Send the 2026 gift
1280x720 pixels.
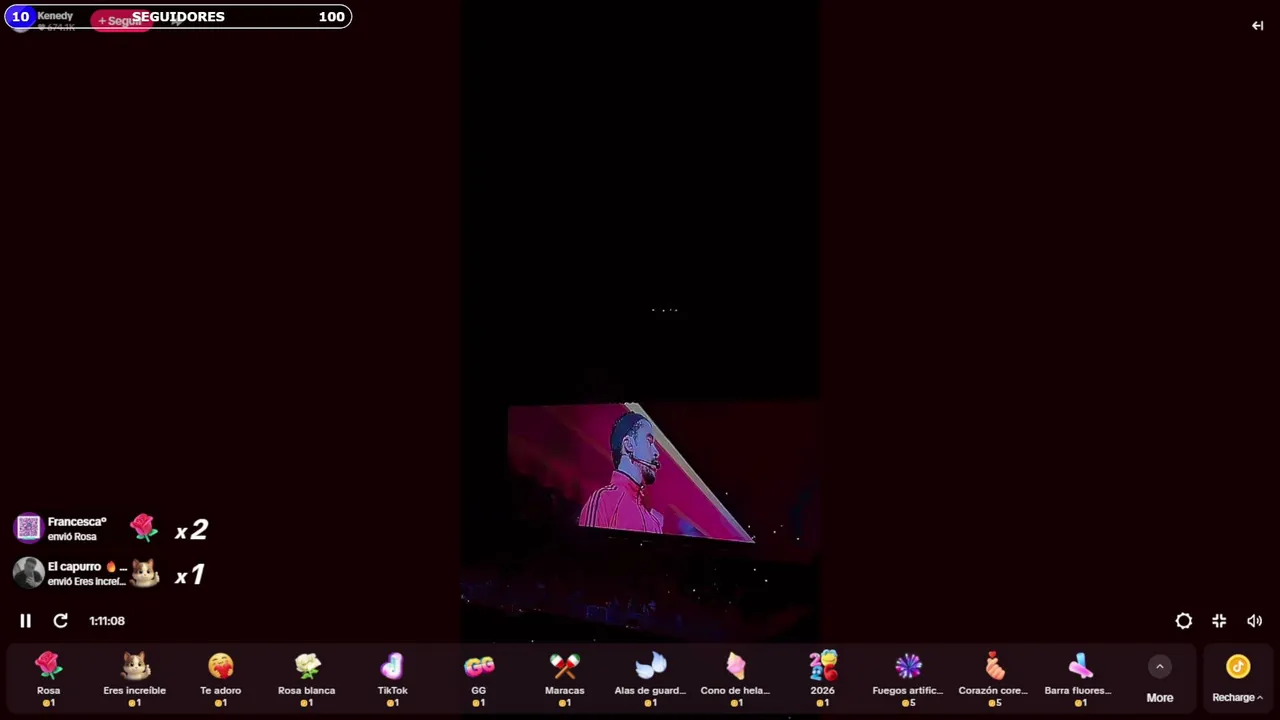822,679
